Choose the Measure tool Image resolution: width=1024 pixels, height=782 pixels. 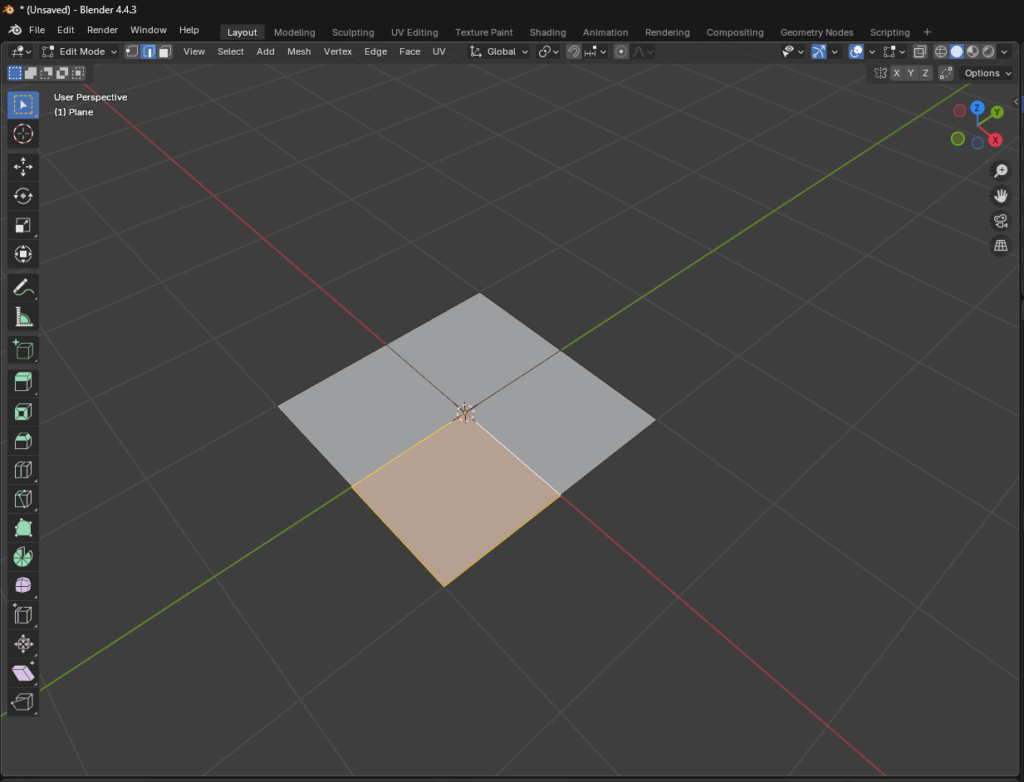click(x=23, y=317)
